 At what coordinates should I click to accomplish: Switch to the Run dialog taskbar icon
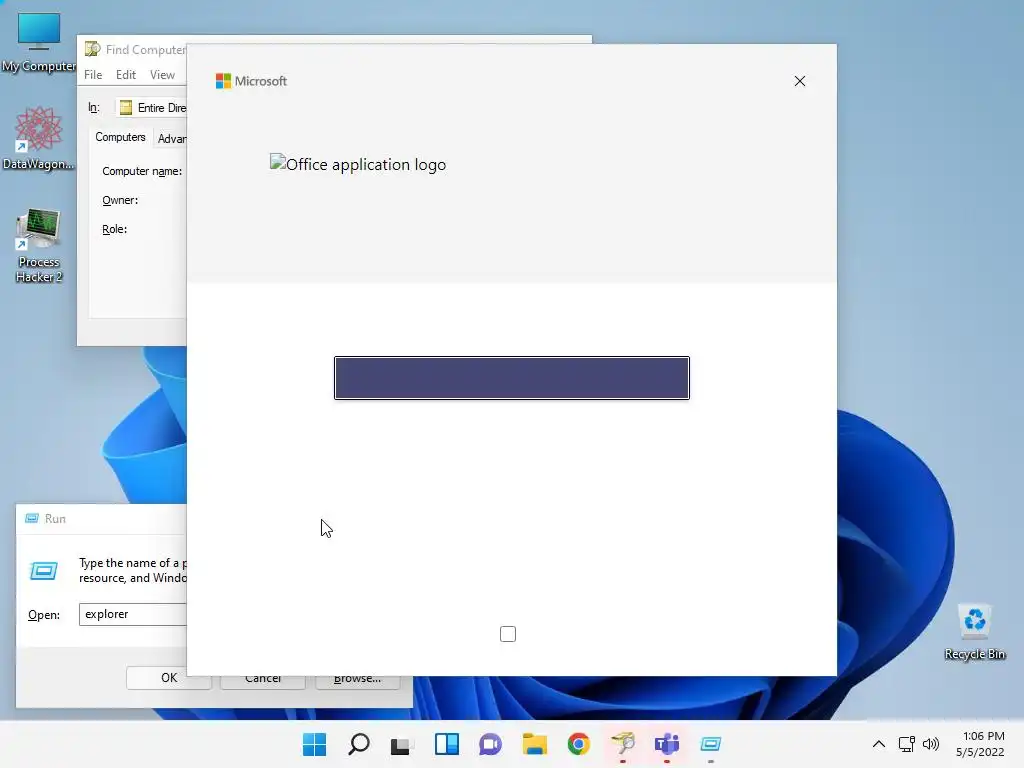click(711, 744)
